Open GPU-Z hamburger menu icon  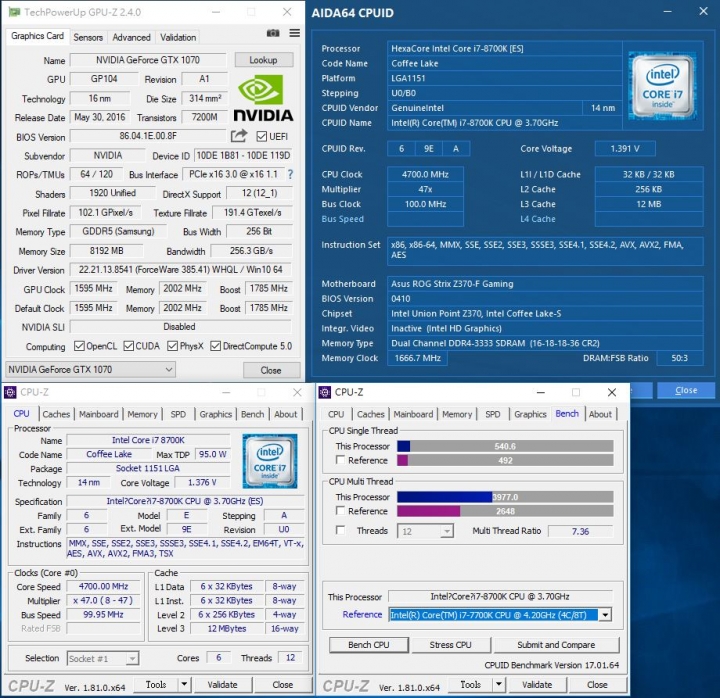point(295,33)
